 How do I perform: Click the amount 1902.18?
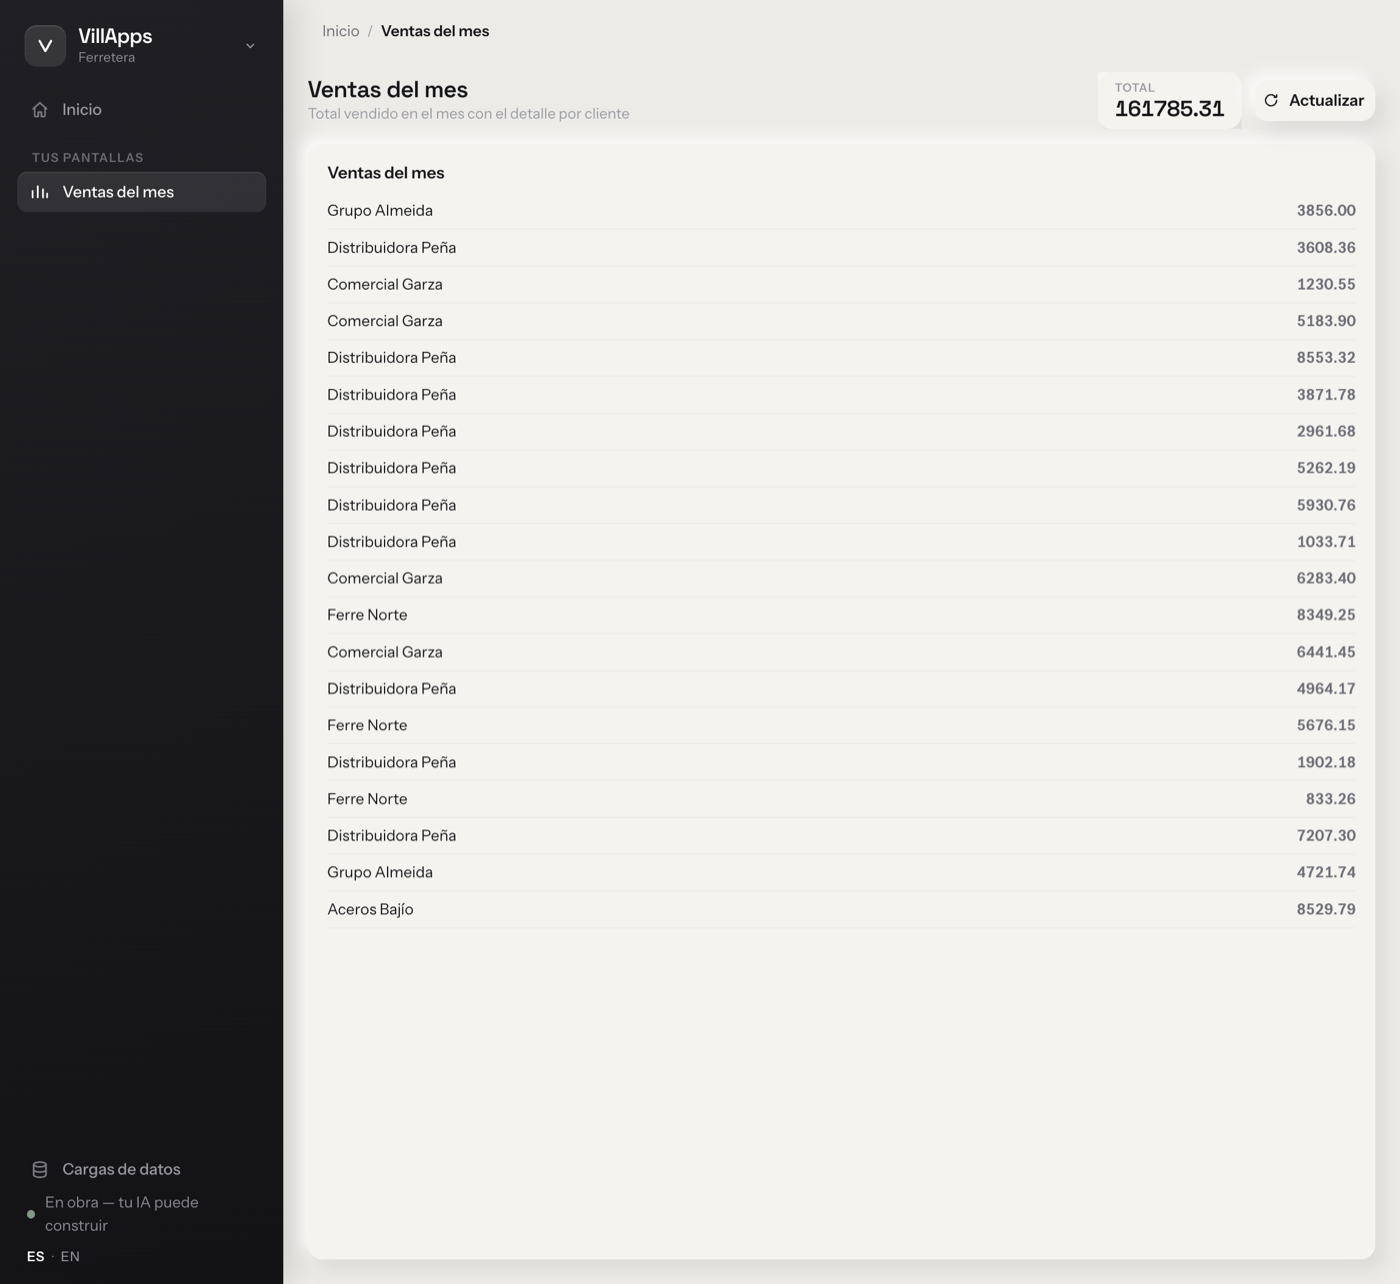(1326, 762)
